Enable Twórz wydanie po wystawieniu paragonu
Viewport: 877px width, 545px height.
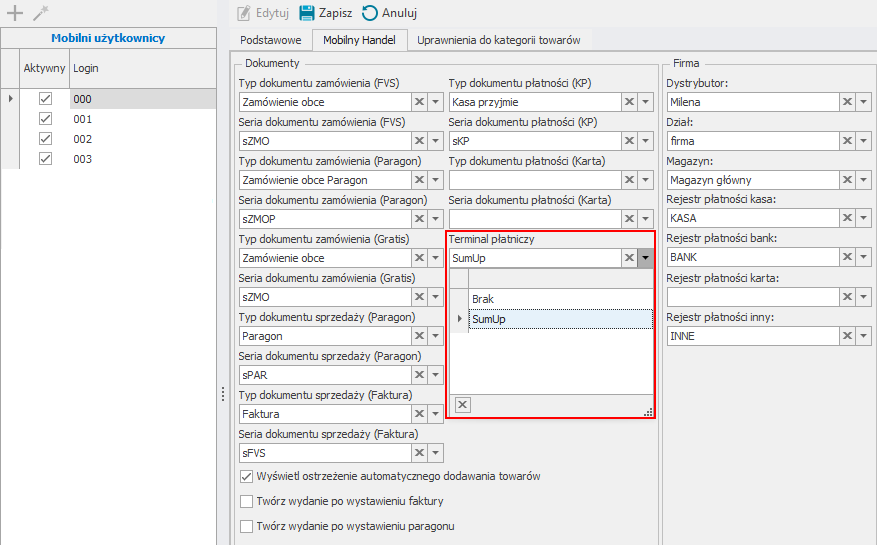(x=247, y=526)
